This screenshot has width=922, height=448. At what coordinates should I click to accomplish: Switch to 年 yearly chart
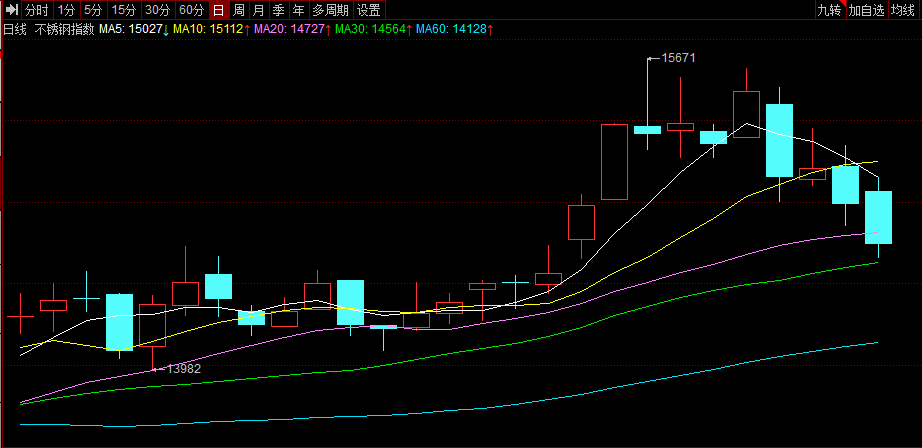pos(299,9)
